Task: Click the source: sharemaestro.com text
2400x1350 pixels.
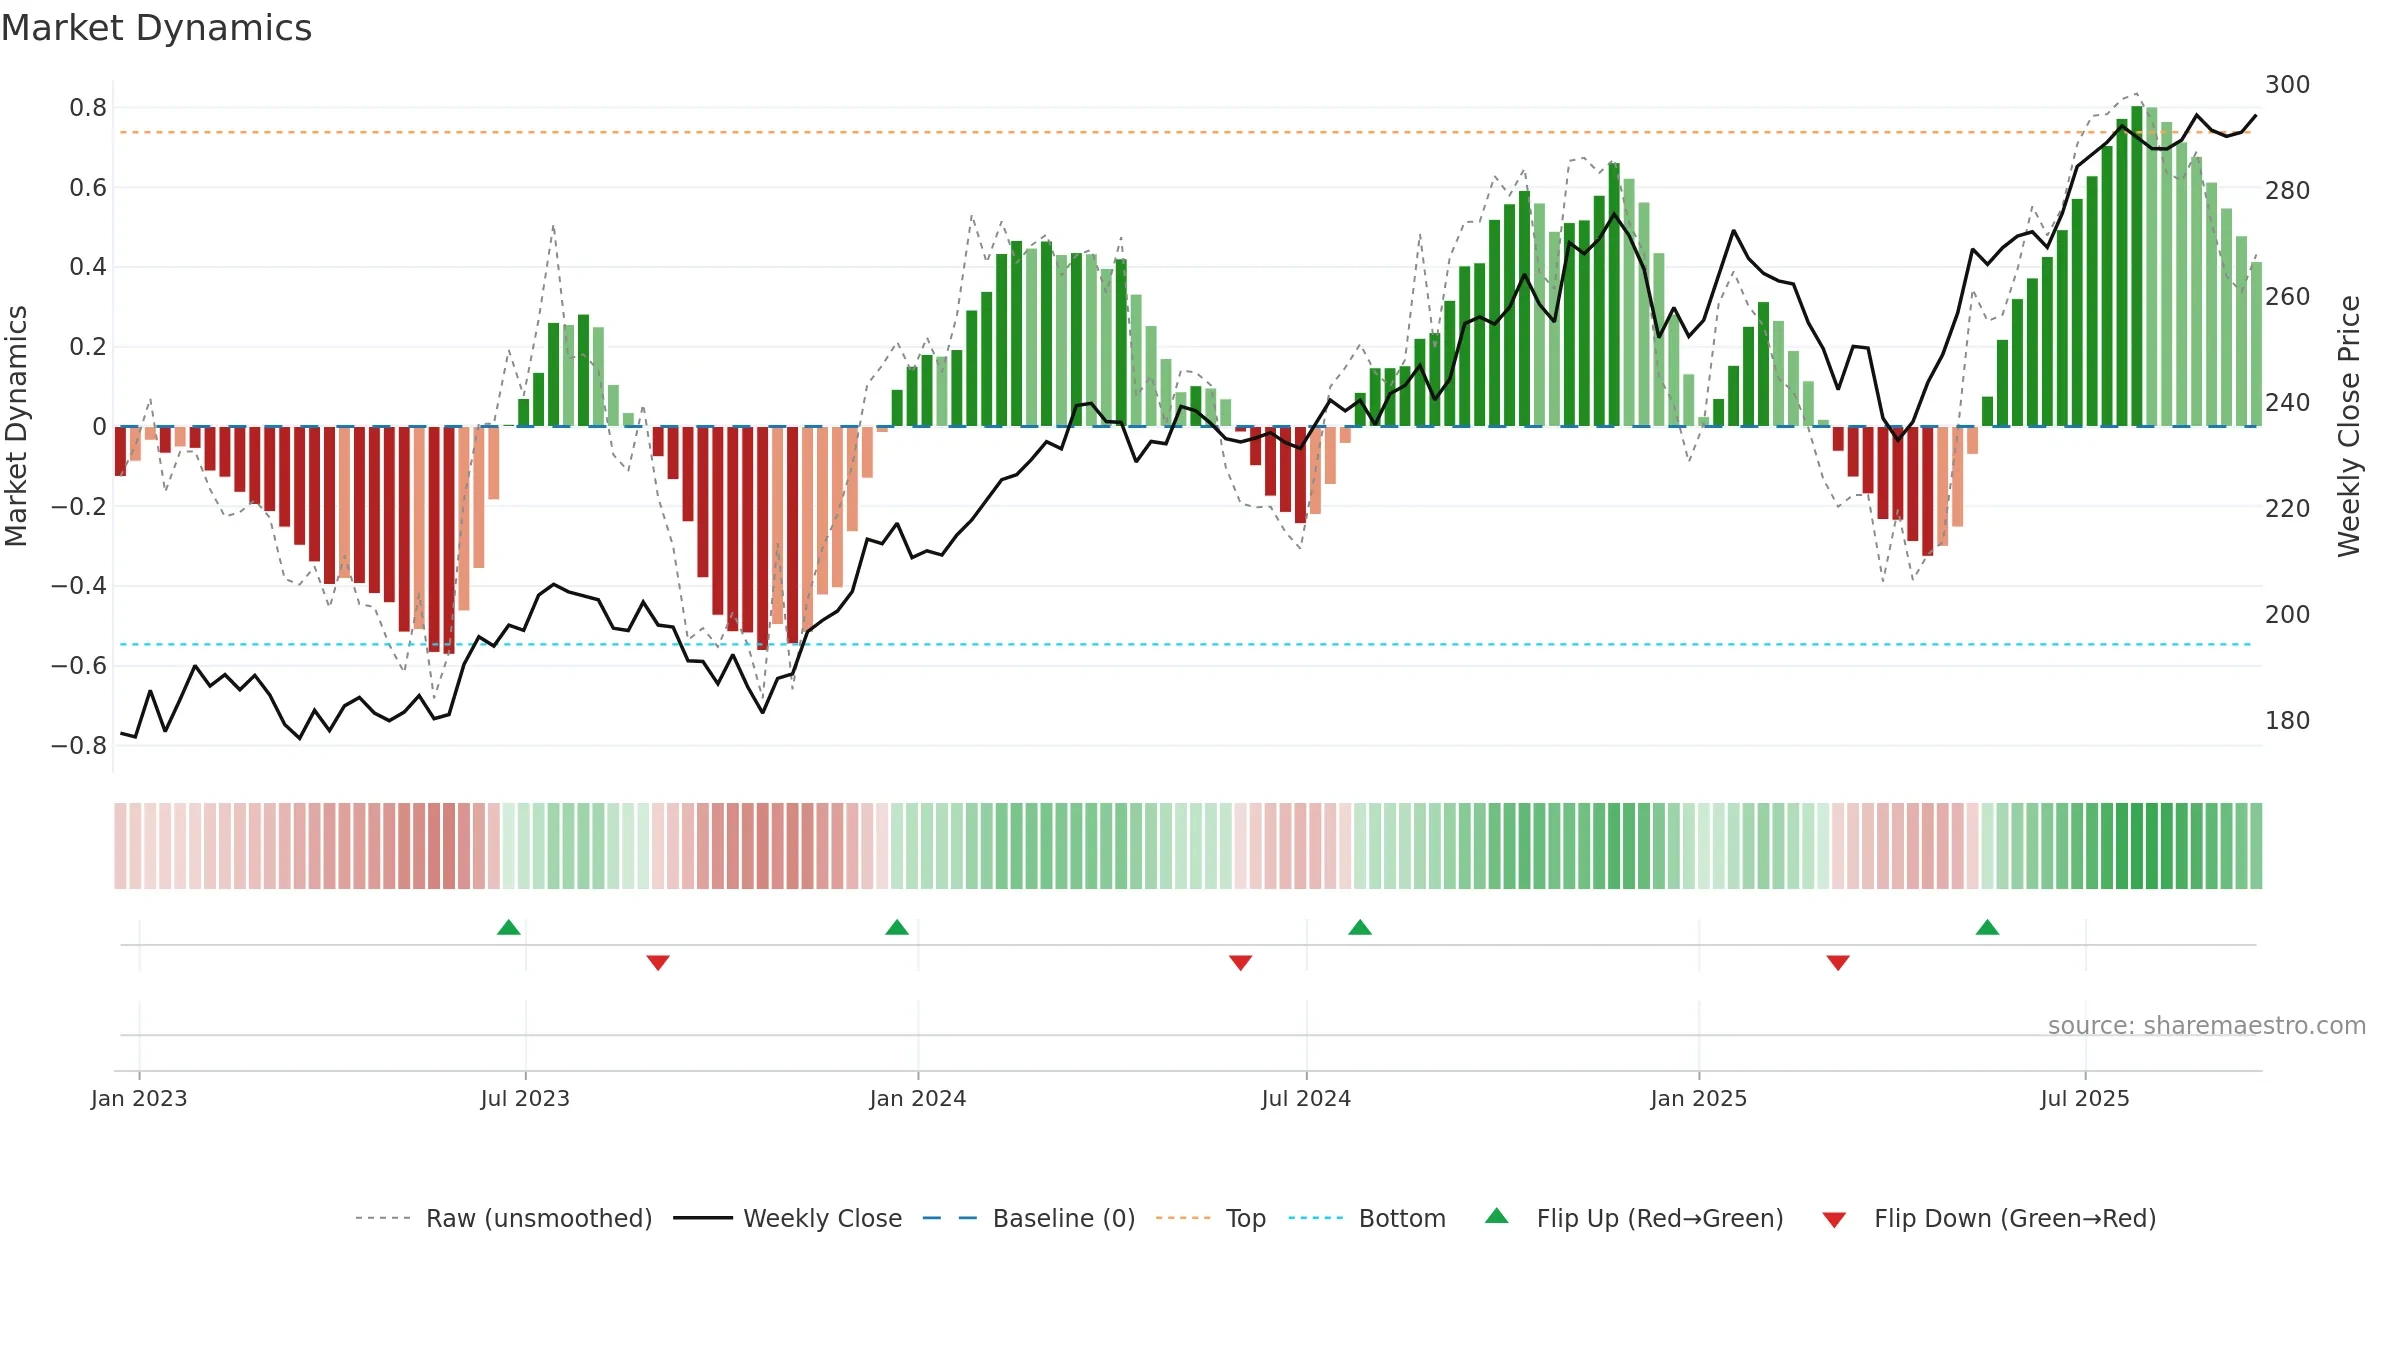Action: pos(2207,1025)
